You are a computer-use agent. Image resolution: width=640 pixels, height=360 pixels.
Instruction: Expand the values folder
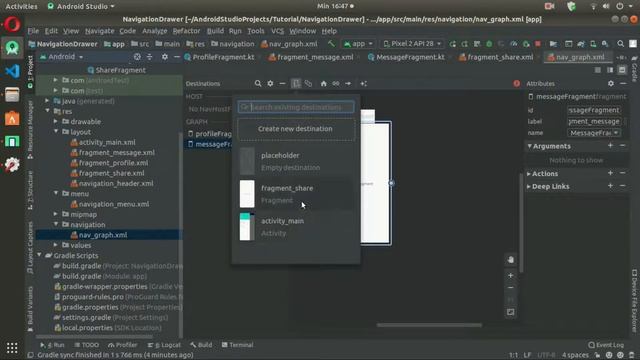click(x=56, y=245)
